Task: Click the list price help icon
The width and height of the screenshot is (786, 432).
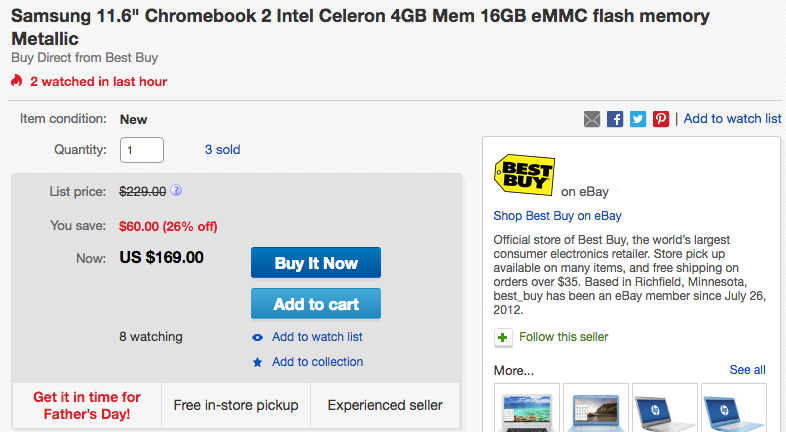Action: (x=176, y=190)
